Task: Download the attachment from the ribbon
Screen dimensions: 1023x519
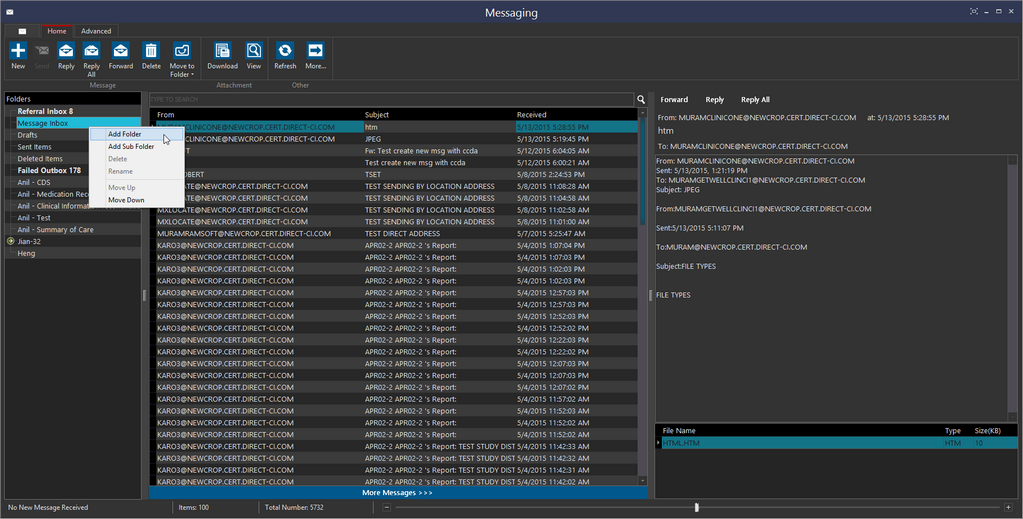Action: click(x=222, y=51)
